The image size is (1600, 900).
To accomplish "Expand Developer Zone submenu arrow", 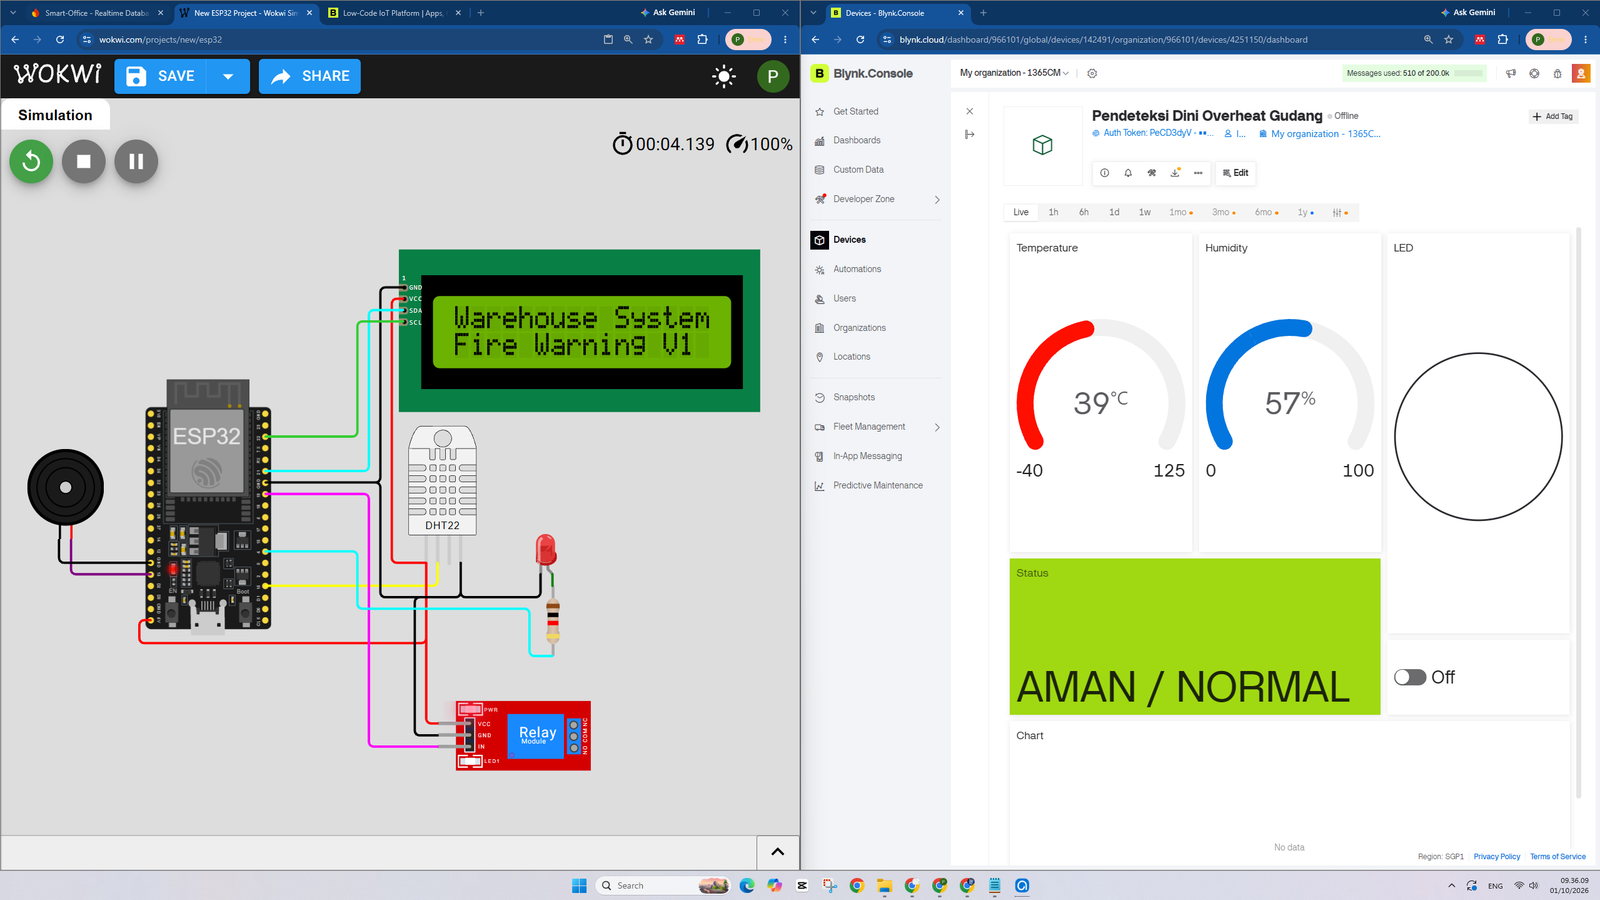I will coord(937,200).
